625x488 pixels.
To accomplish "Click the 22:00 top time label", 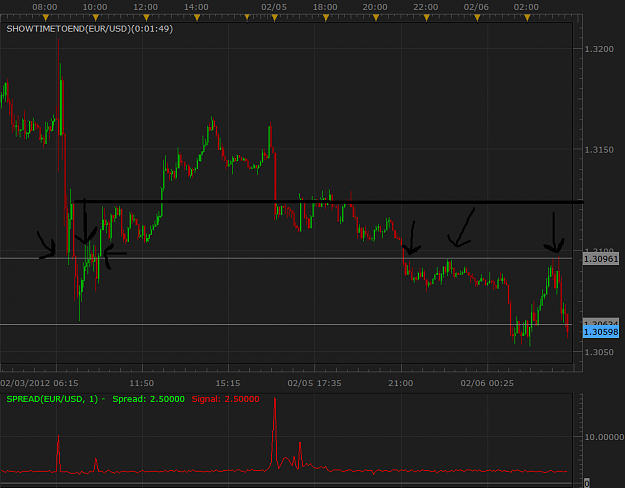I will (x=426, y=7).
